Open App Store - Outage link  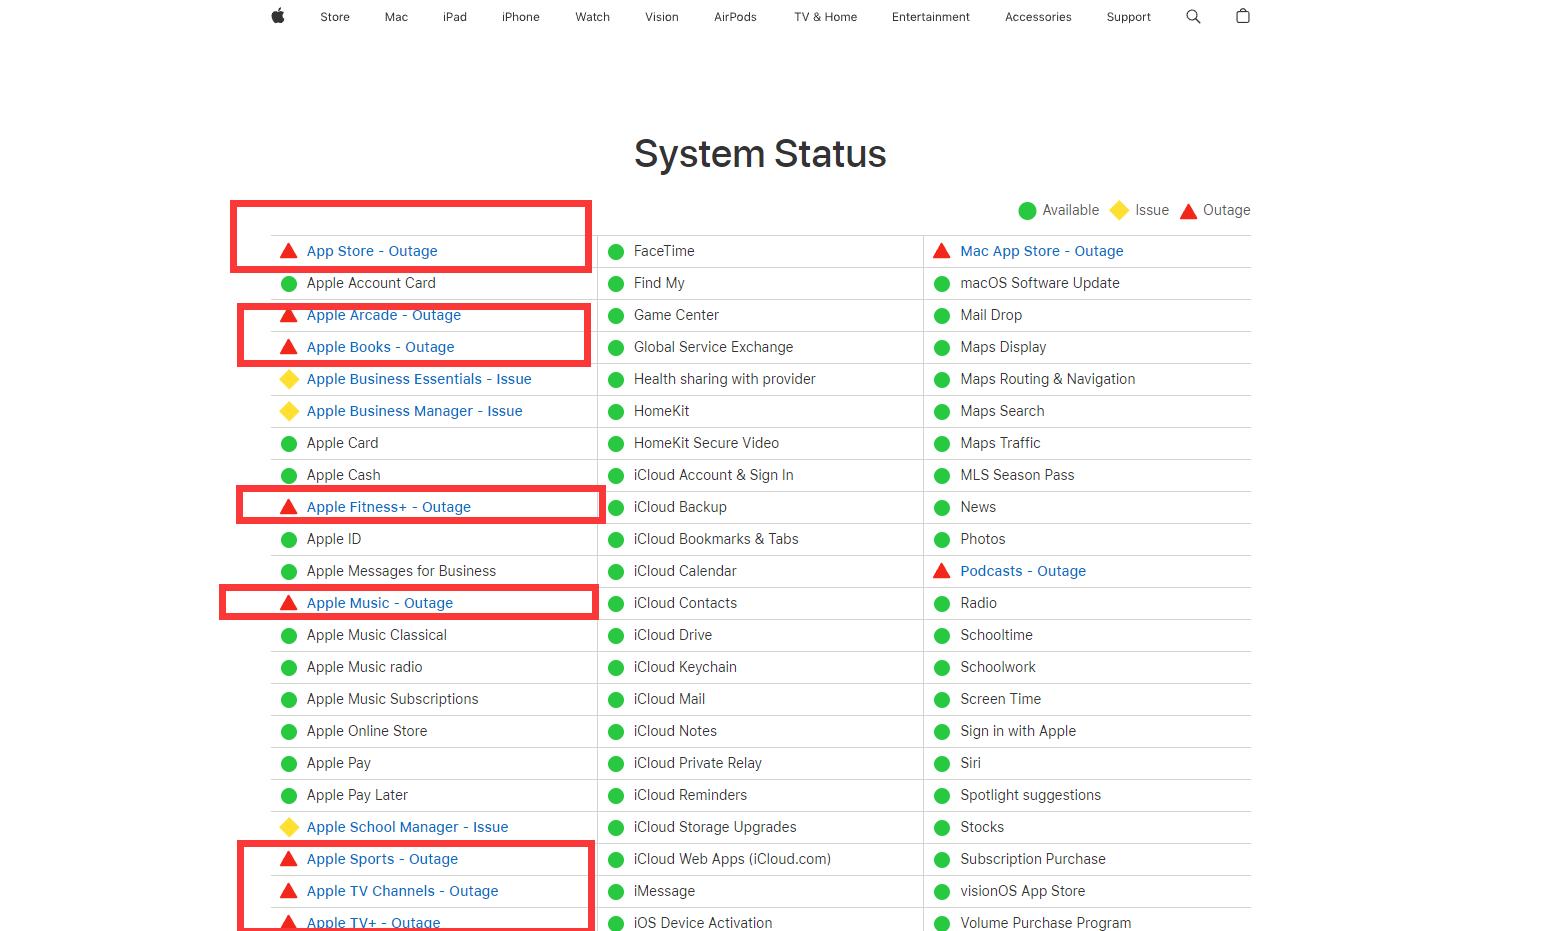coord(372,251)
